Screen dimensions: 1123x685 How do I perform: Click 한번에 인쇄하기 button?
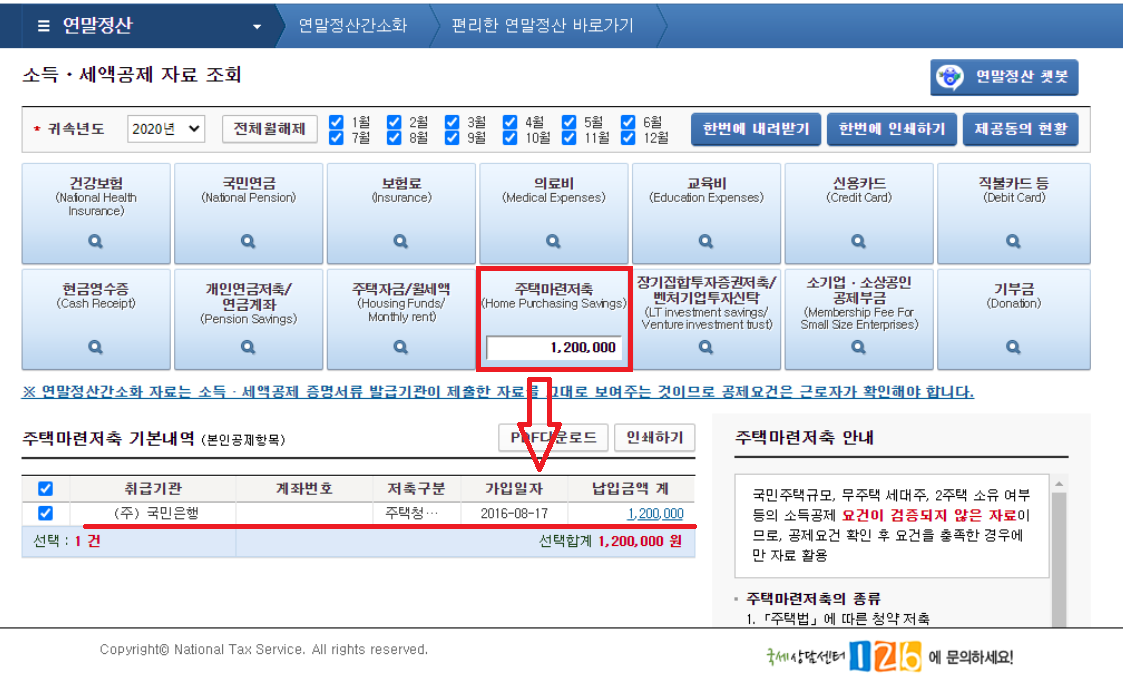(x=892, y=129)
